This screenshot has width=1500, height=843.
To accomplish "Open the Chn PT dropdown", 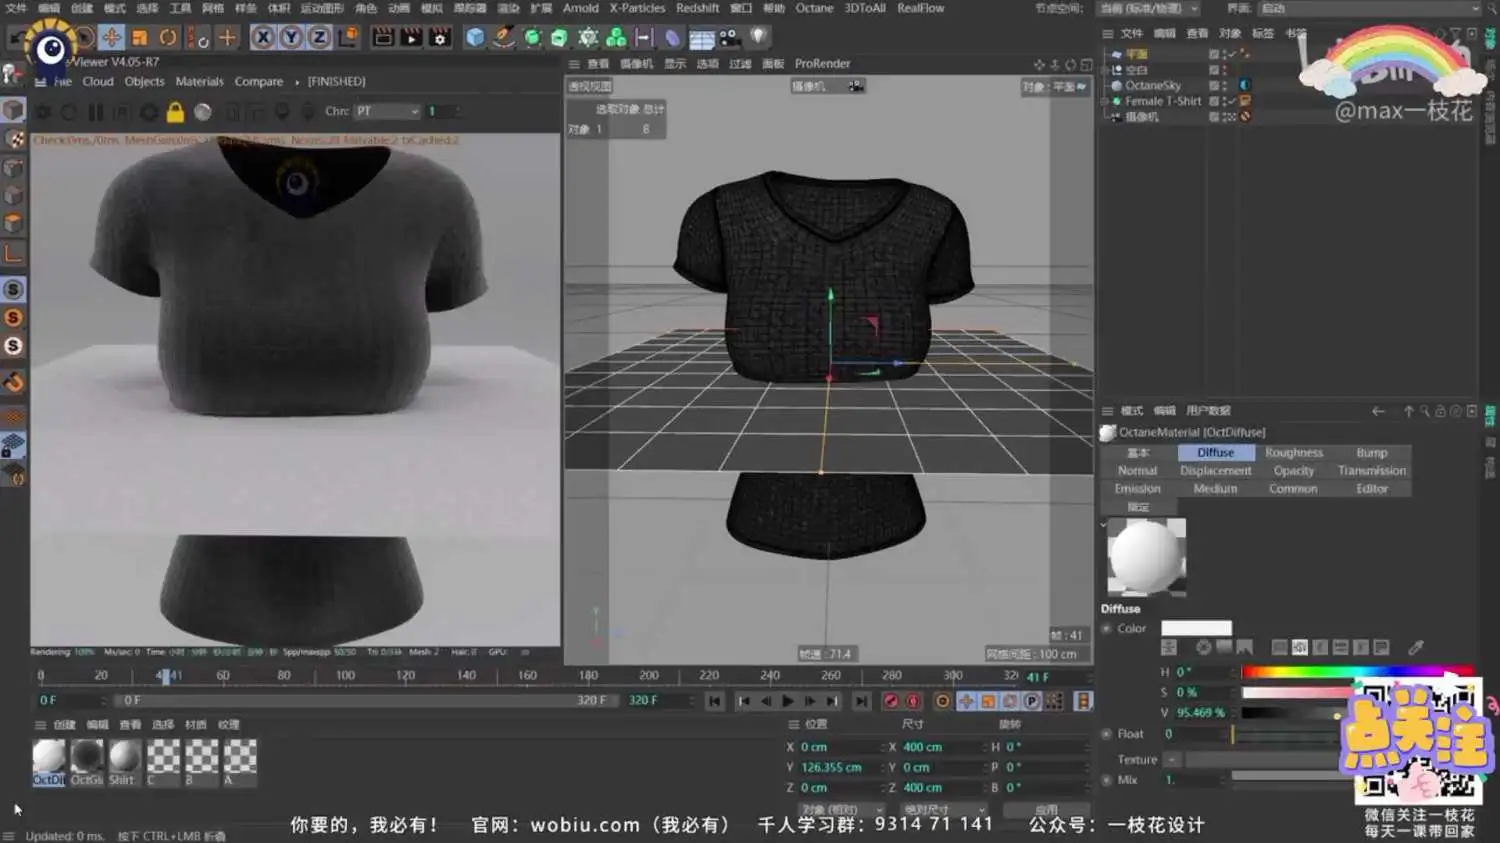I will click(x=386, y=111).
